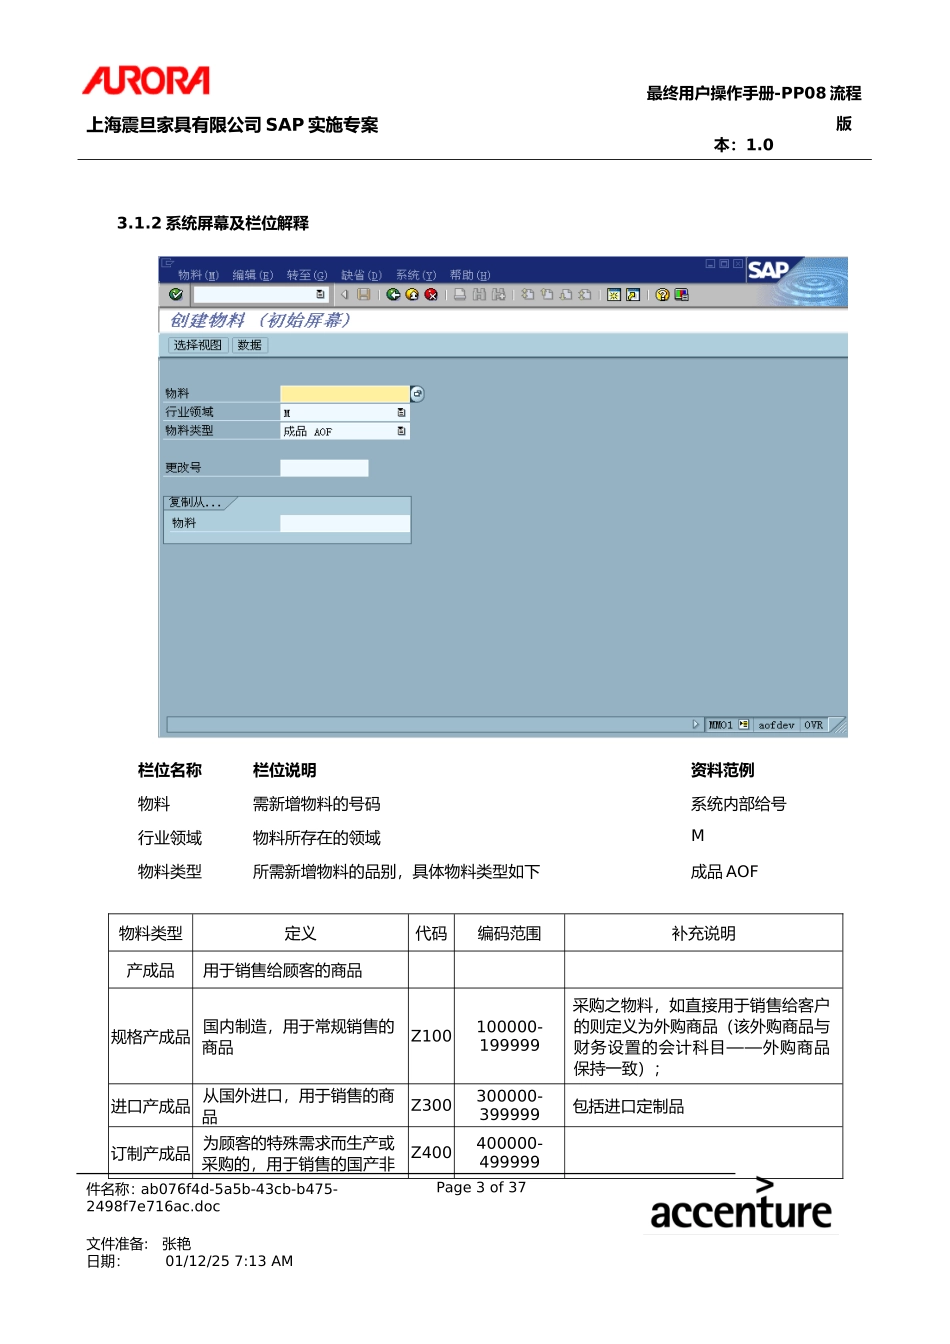Click the red Cancel icon
This screenshot has height=1344, width=950.
click(431, 295)
